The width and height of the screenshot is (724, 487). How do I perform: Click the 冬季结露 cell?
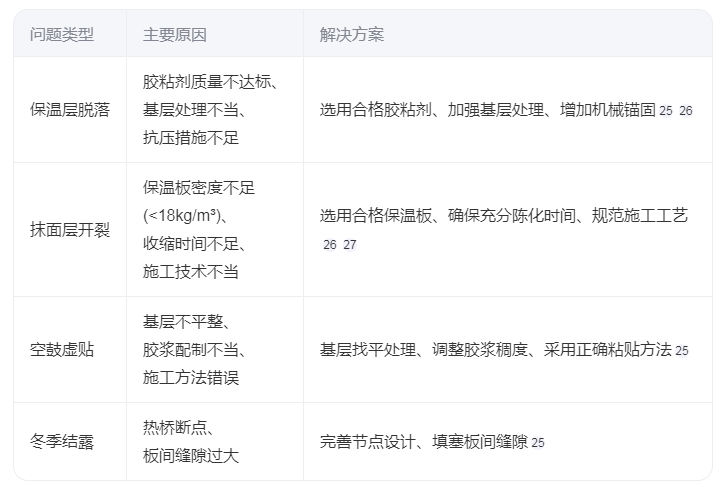click(x=62, y=442)
